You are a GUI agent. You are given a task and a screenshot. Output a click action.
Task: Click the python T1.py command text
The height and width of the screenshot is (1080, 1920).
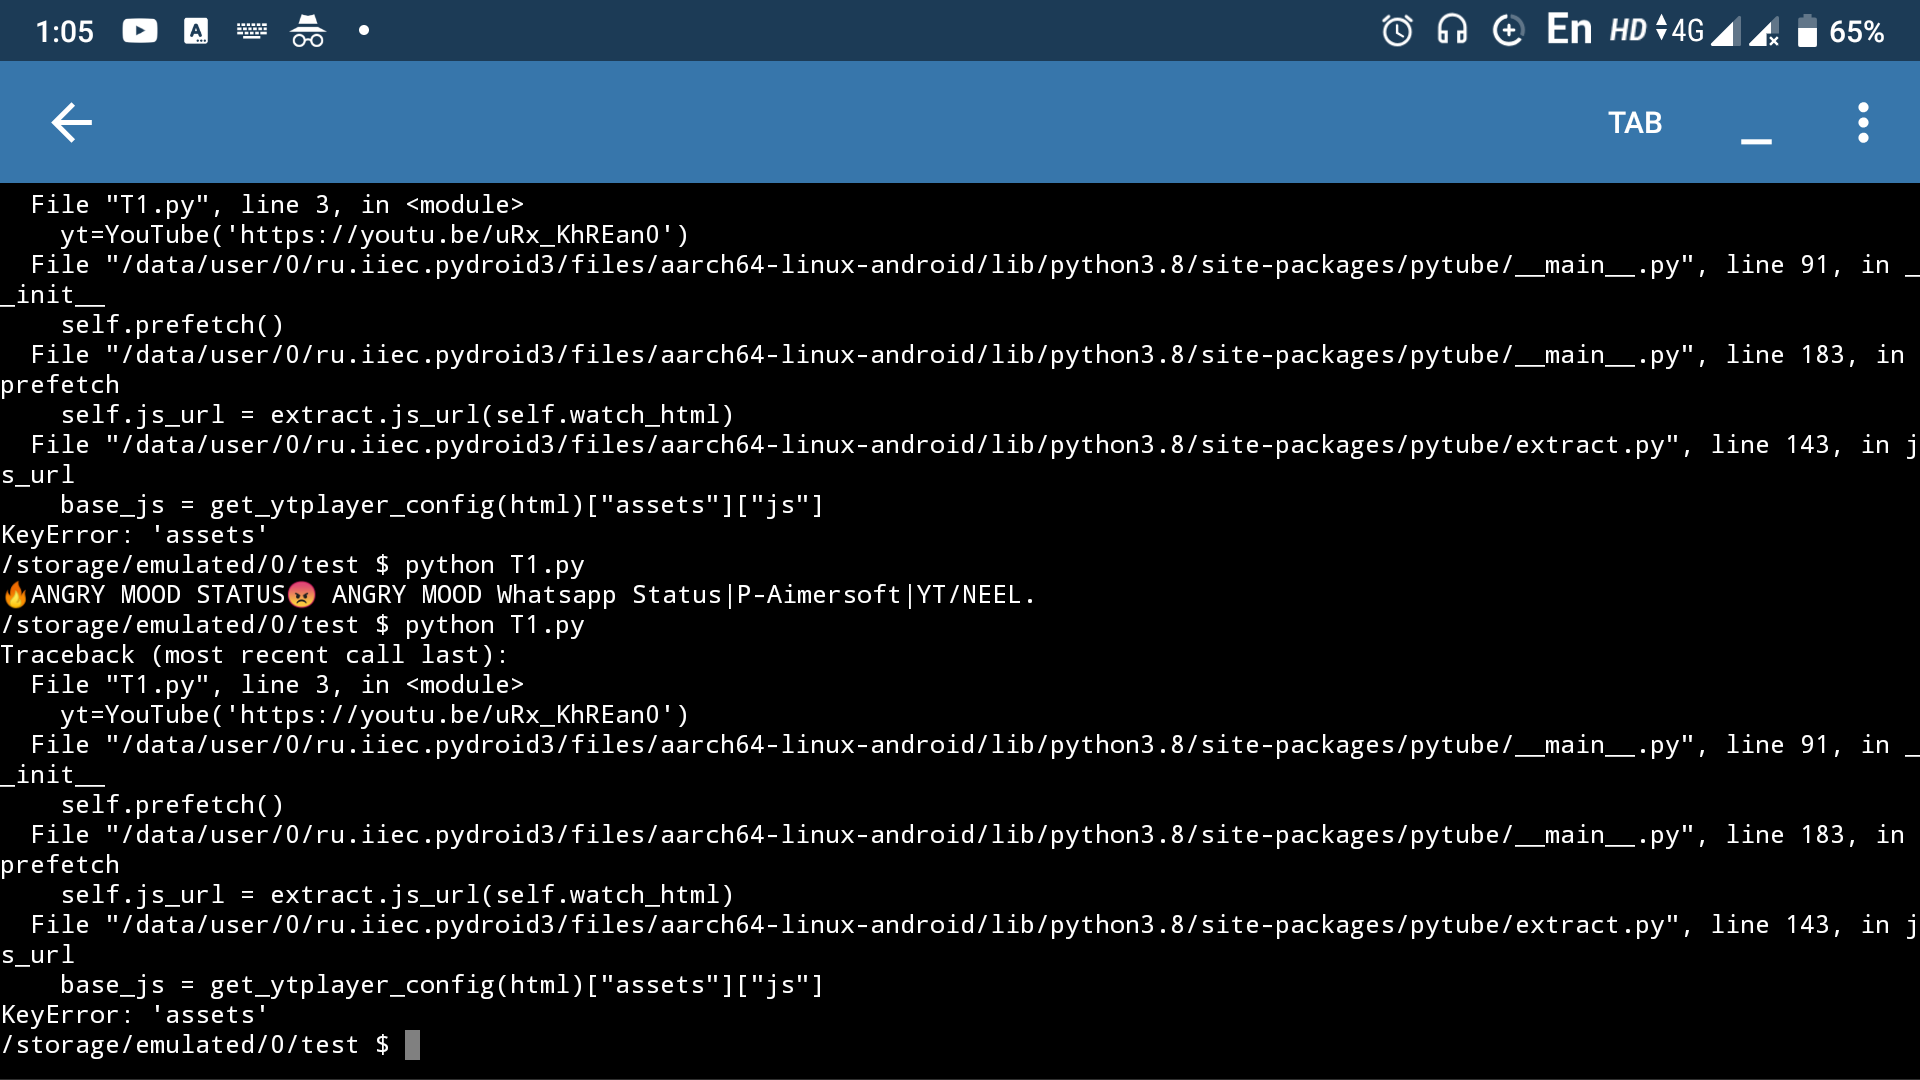click(x=494, y=624)
